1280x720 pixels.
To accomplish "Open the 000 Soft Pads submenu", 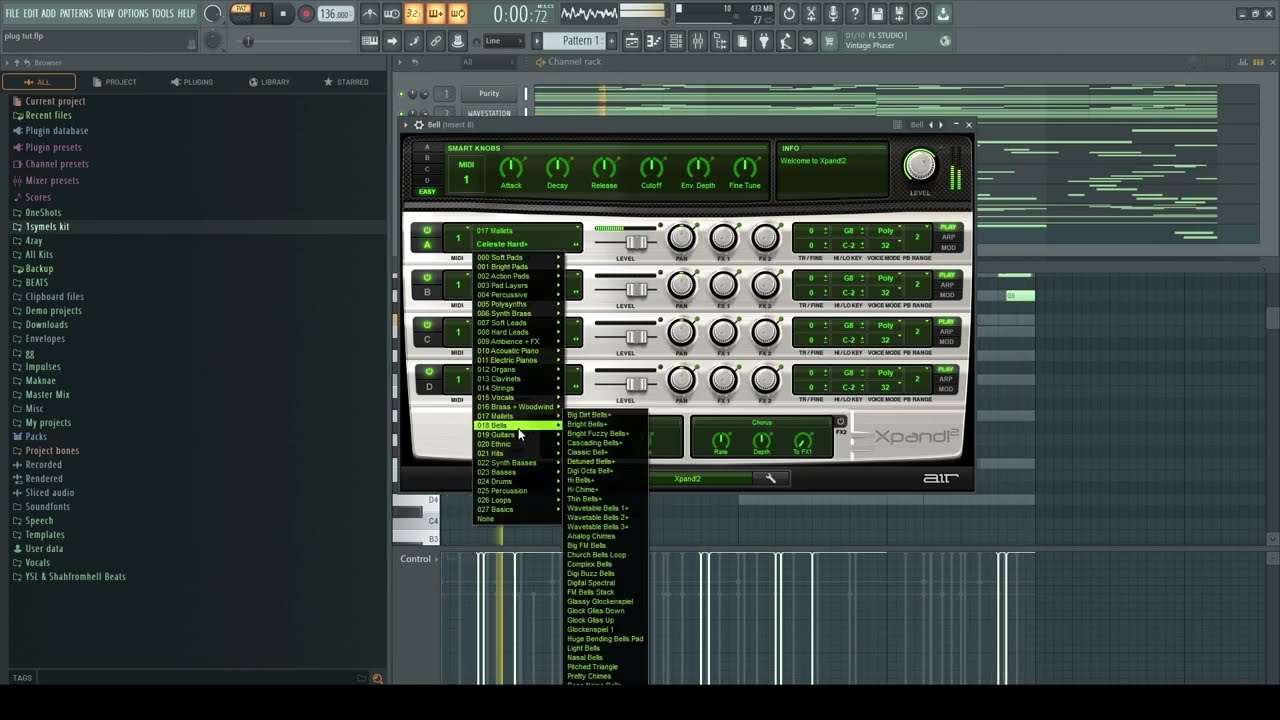I will point(519,257).
